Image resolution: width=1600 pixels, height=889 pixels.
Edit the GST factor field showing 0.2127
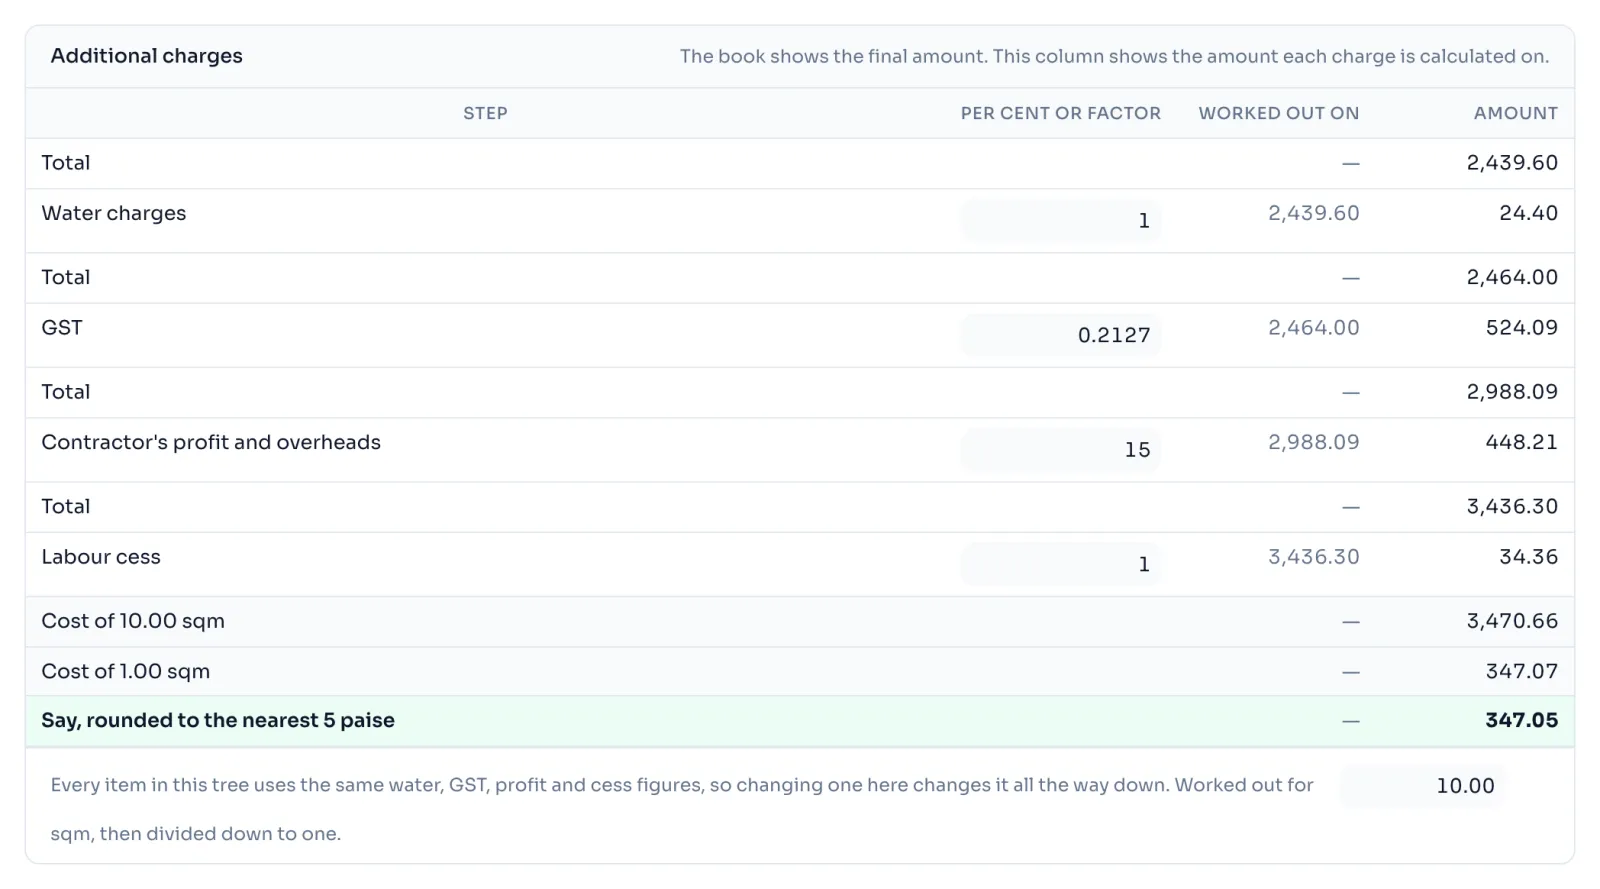click(1060, 335)
